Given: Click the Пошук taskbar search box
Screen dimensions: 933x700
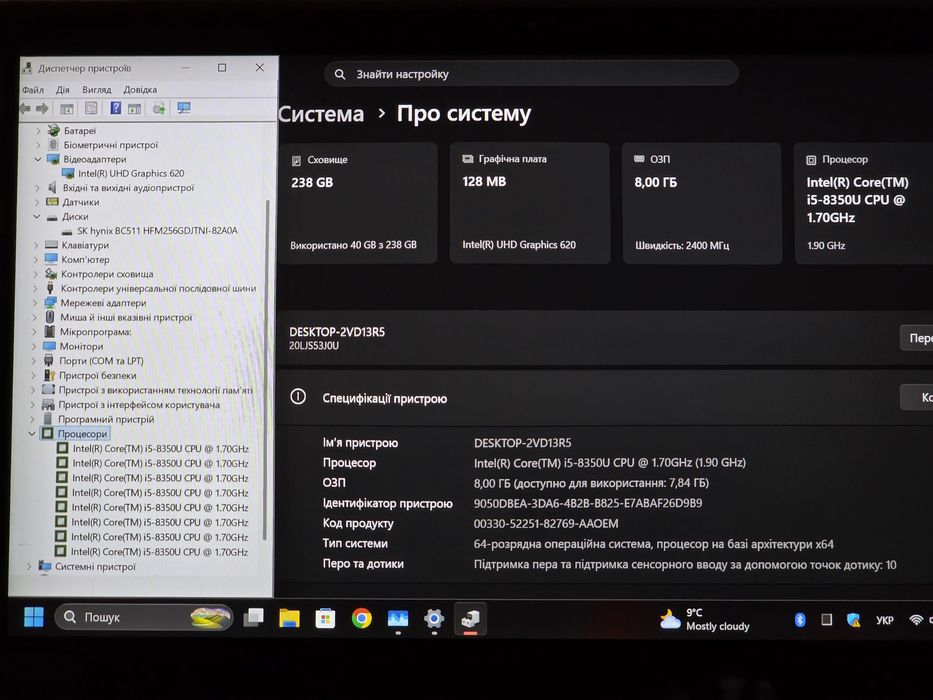Looking at the screenshot, I should [x=143, y=617].
